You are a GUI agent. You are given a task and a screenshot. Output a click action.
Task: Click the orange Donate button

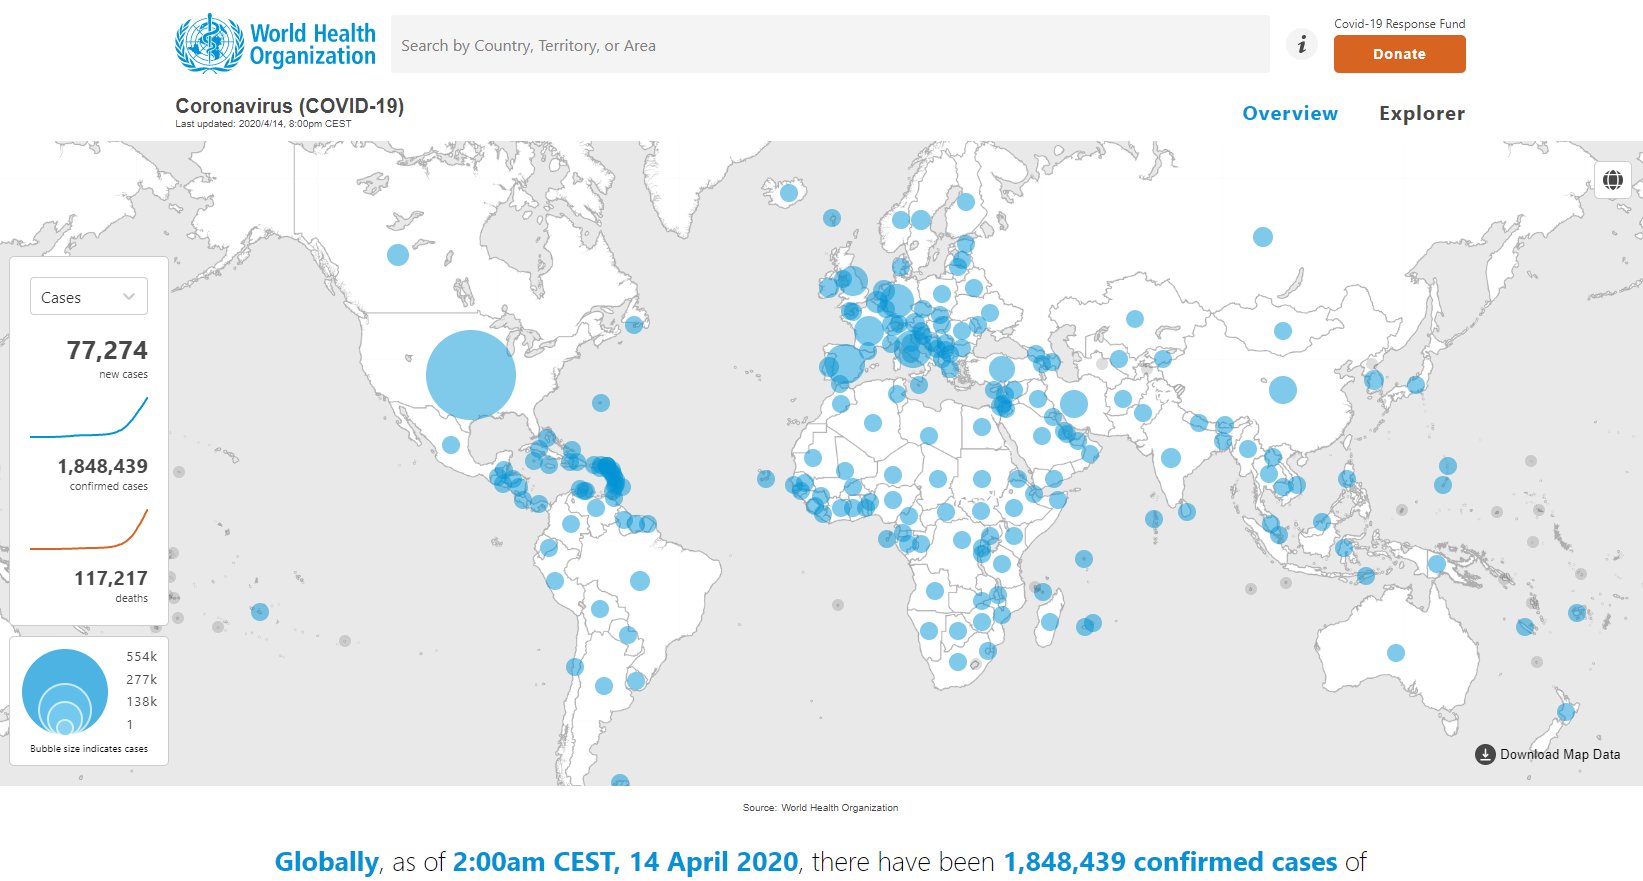[1399, 54]
